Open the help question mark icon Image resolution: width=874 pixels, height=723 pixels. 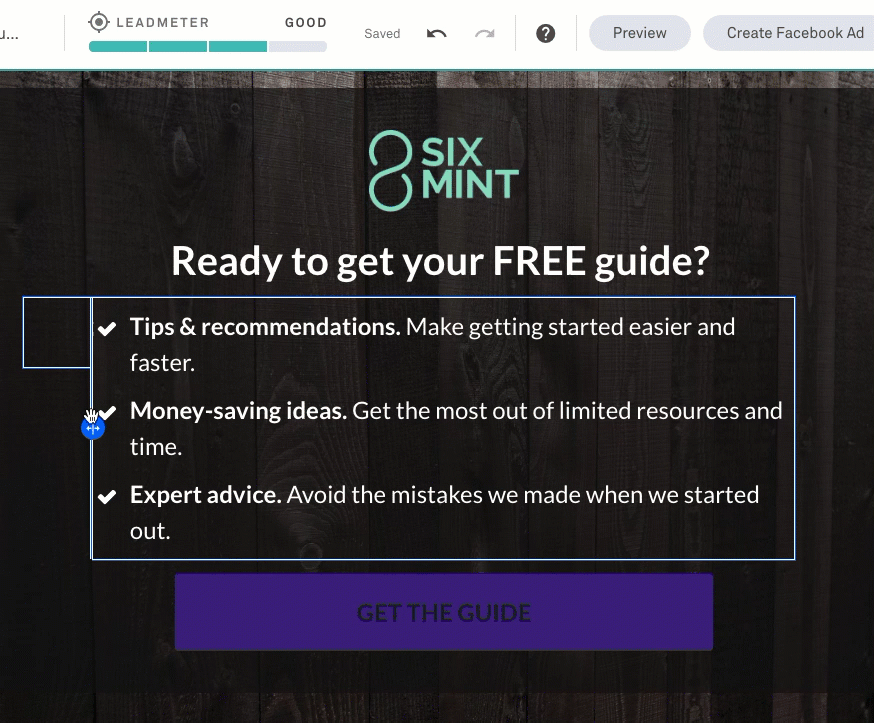tap(546, 33)
